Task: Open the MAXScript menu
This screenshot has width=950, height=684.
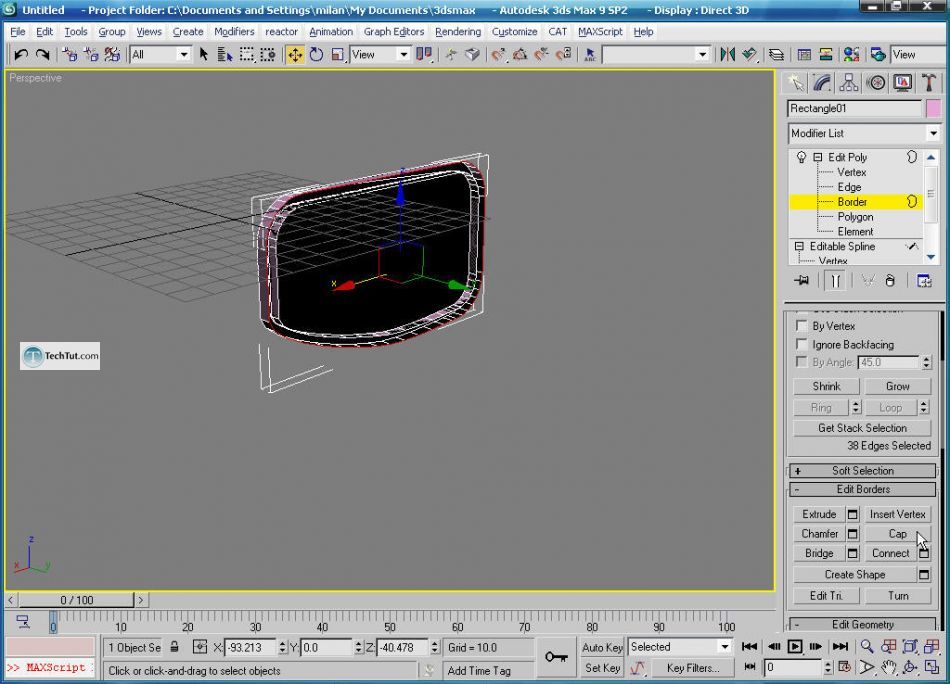Action: pyautogui.click(x=600, y=32)
